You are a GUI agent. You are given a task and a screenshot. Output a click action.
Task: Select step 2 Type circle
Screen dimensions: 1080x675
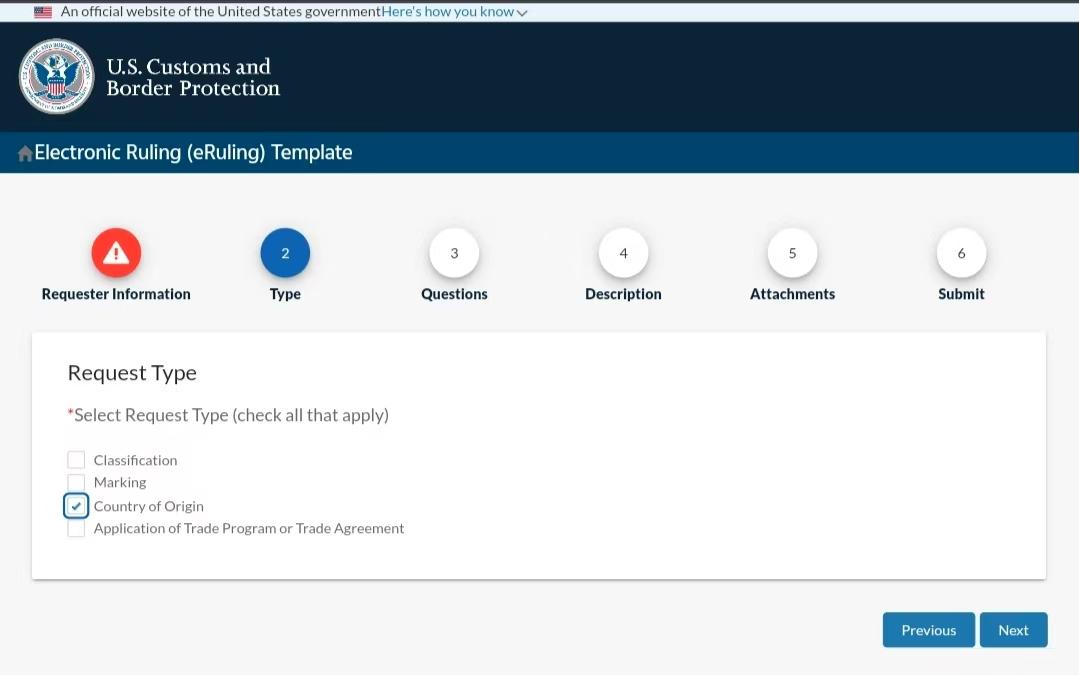(285, 253)
